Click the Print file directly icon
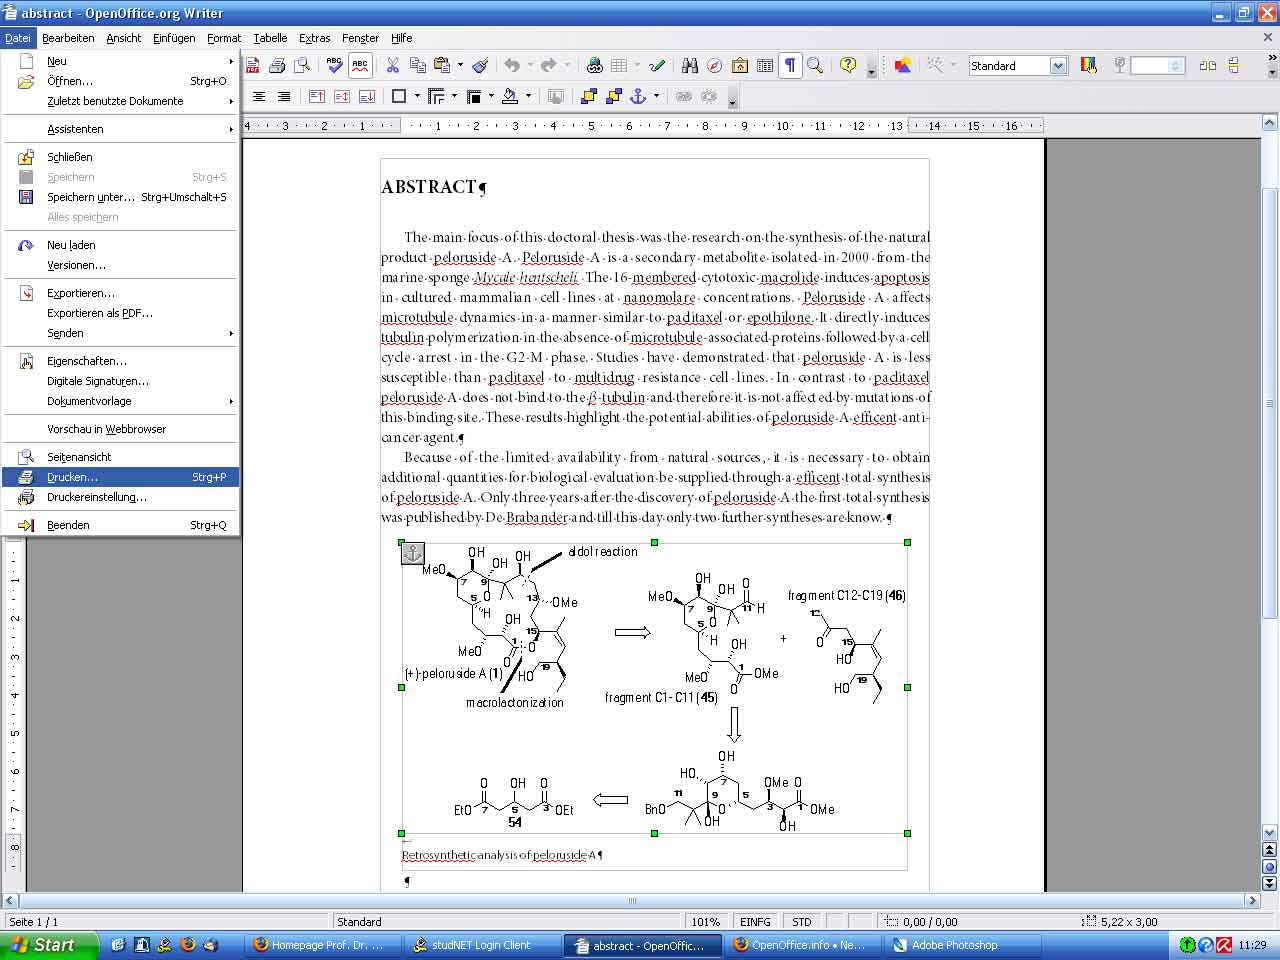 pos(277,65)
